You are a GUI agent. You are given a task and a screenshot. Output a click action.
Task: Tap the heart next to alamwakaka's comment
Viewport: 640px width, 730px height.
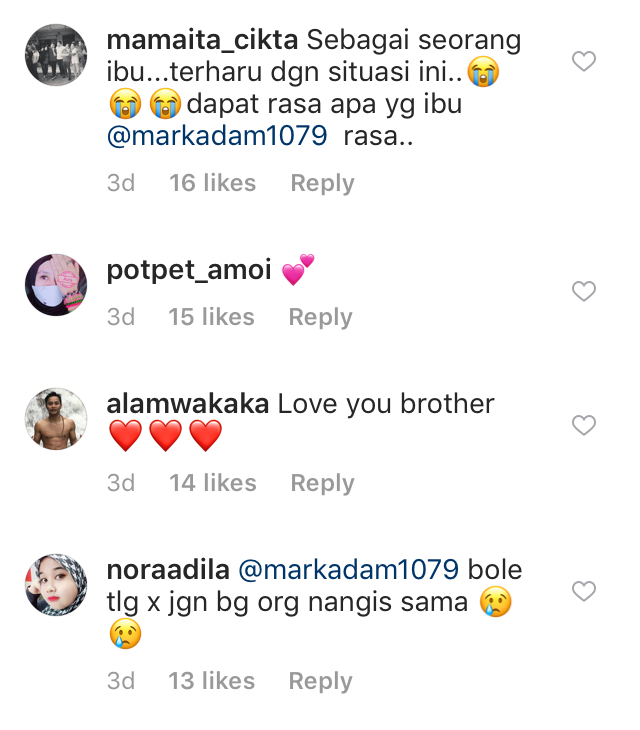click(584, 425)
